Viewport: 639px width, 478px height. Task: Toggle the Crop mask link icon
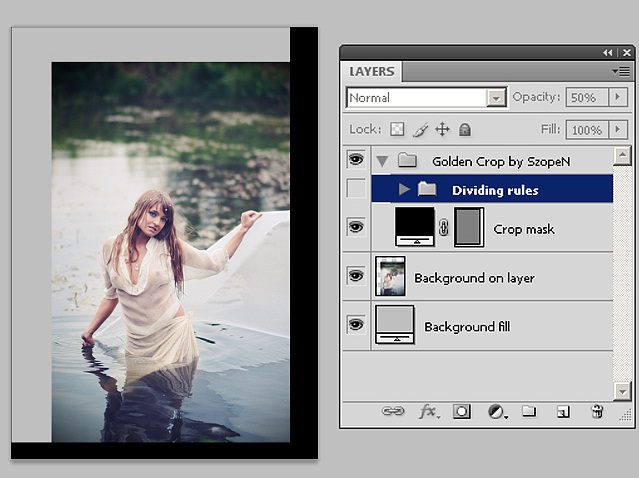pyautogui.click(x=444, y=227)
